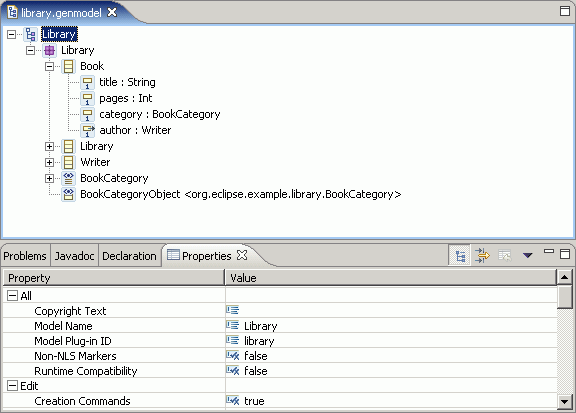Select the Book class label
Screen dimensions: 576x413
click(92, 67)
